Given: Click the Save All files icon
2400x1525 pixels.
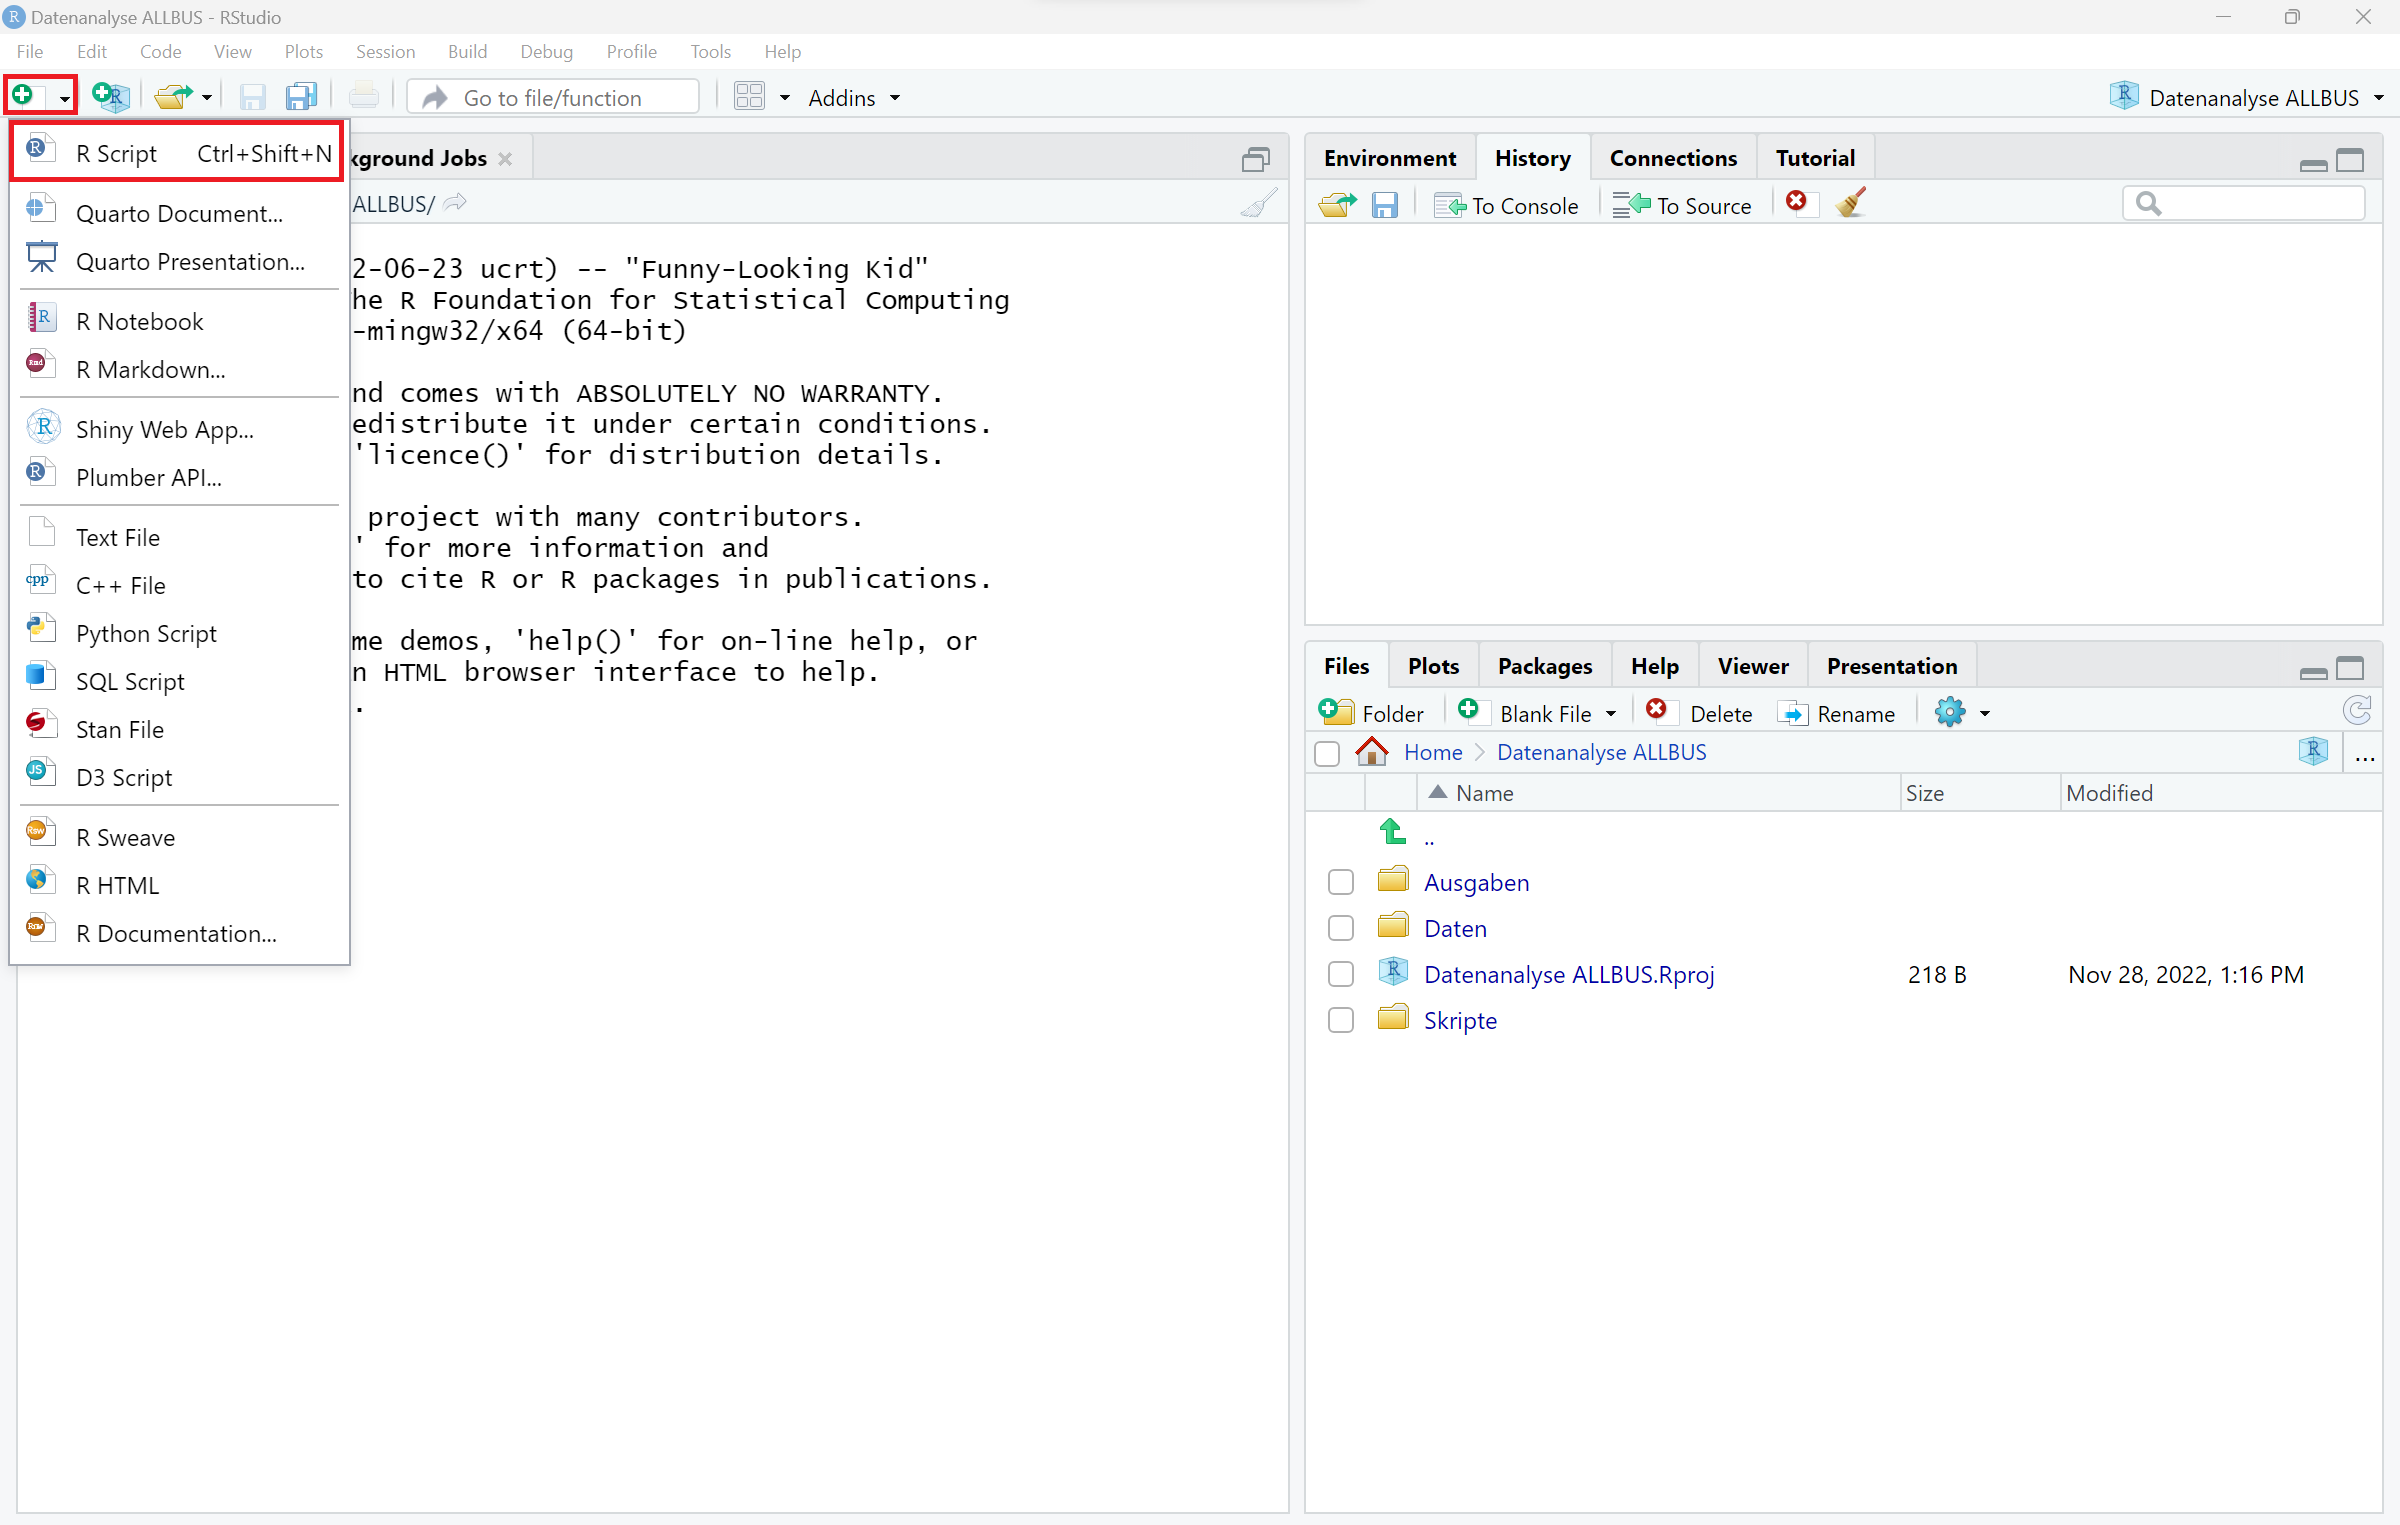Looking at the screenshot, I should [x=300, y=97].
